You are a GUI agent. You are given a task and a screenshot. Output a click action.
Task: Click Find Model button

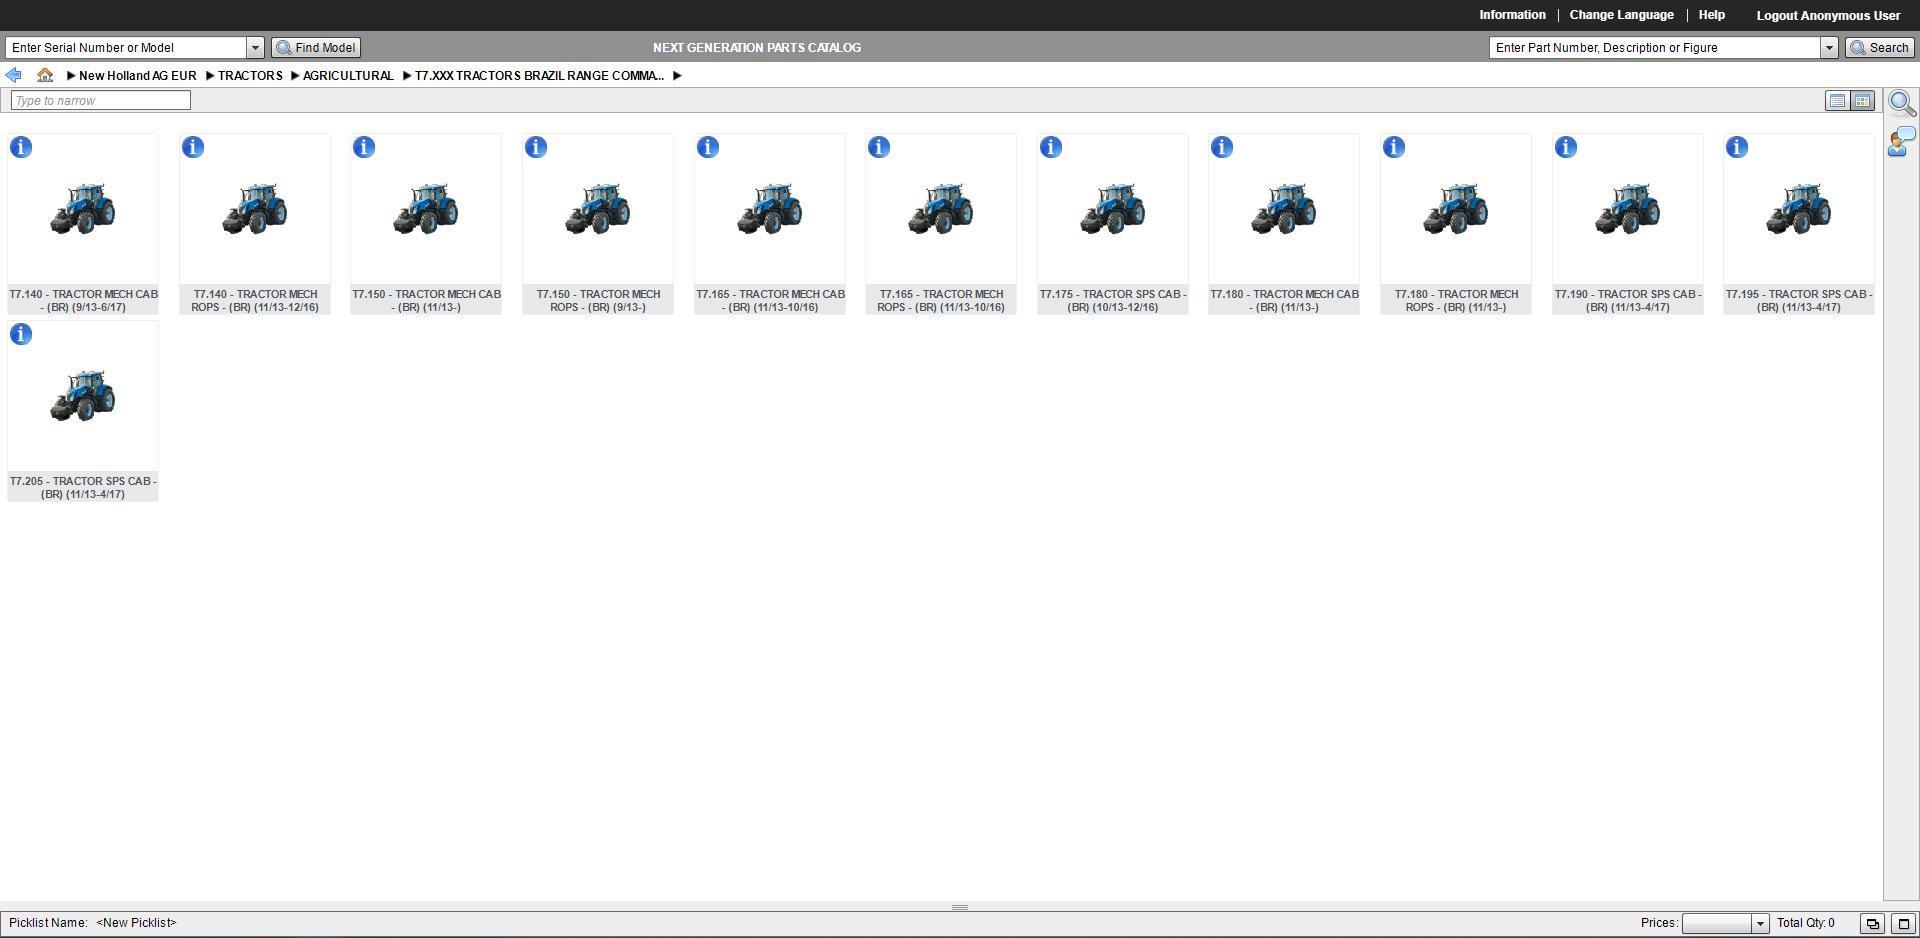[x=316, y=48]
